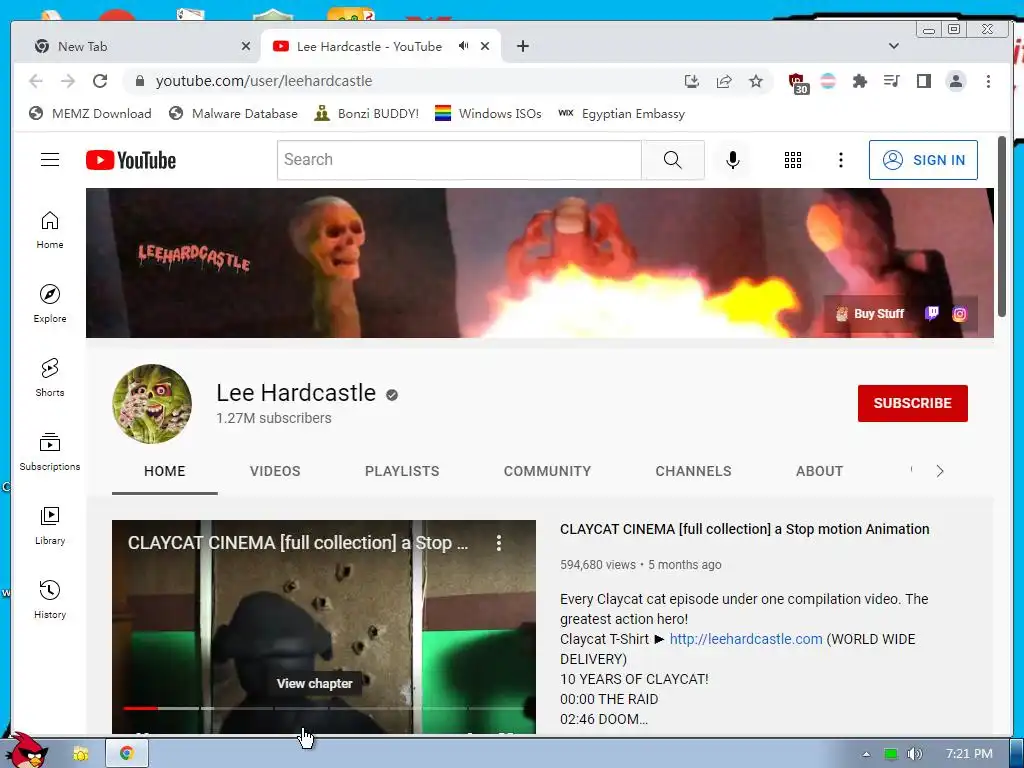Open the leehardcastle.com link
This screenshot has width=1024, height=768.
[746, 639]
